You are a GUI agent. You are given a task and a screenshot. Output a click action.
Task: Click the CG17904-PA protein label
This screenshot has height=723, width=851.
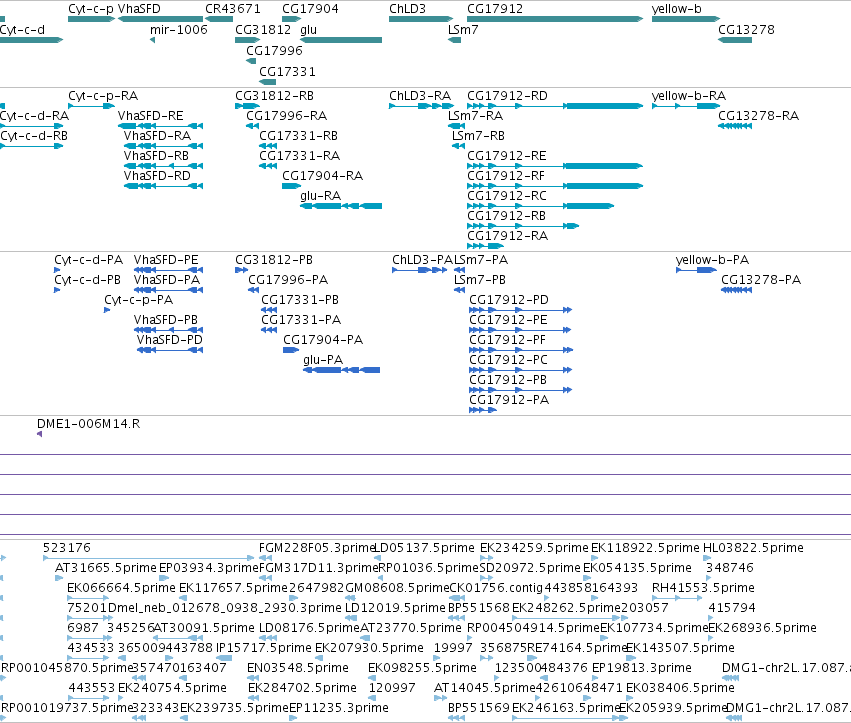tap(323, 340)
